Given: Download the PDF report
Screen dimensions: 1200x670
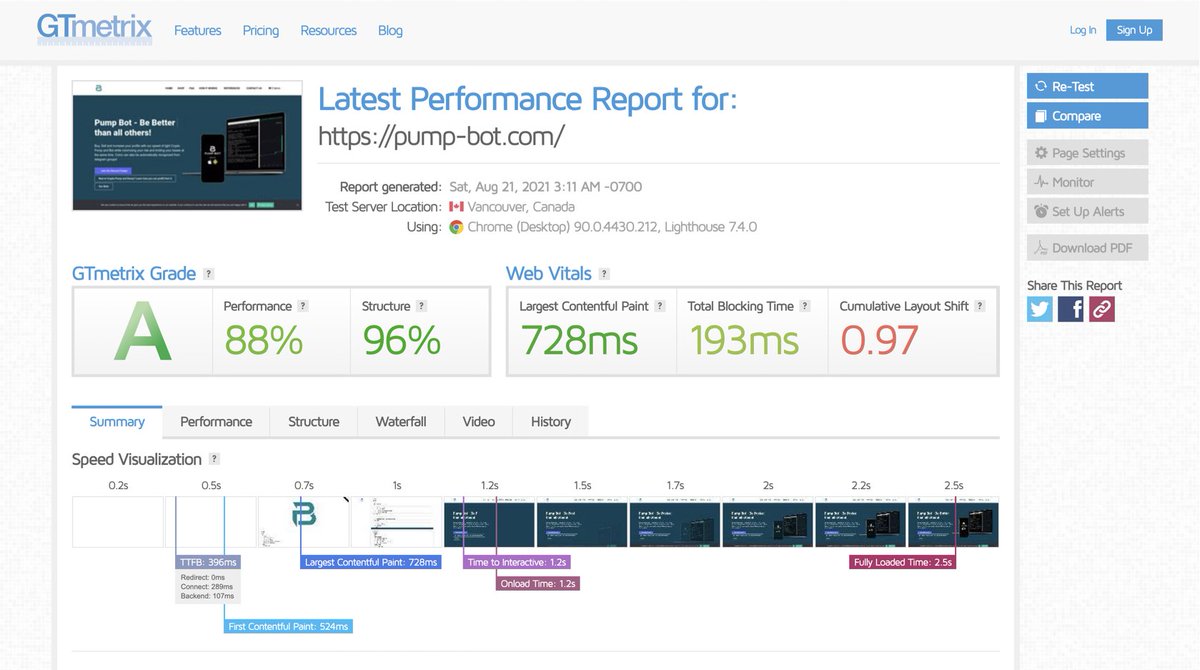Looking at the screenshot, I should (x=1087, y=248).
